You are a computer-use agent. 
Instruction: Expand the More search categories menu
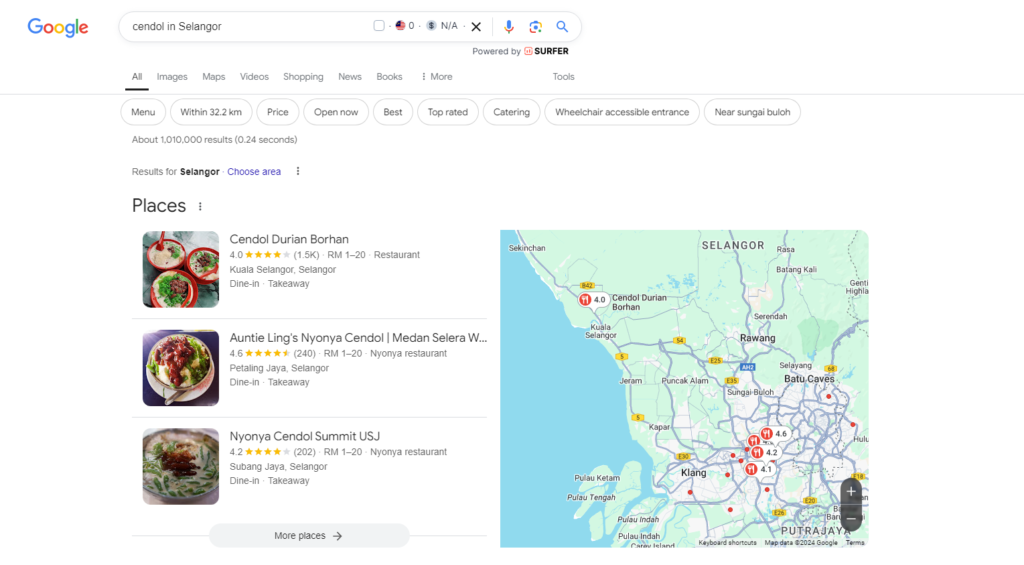click(x=436, y=76)
